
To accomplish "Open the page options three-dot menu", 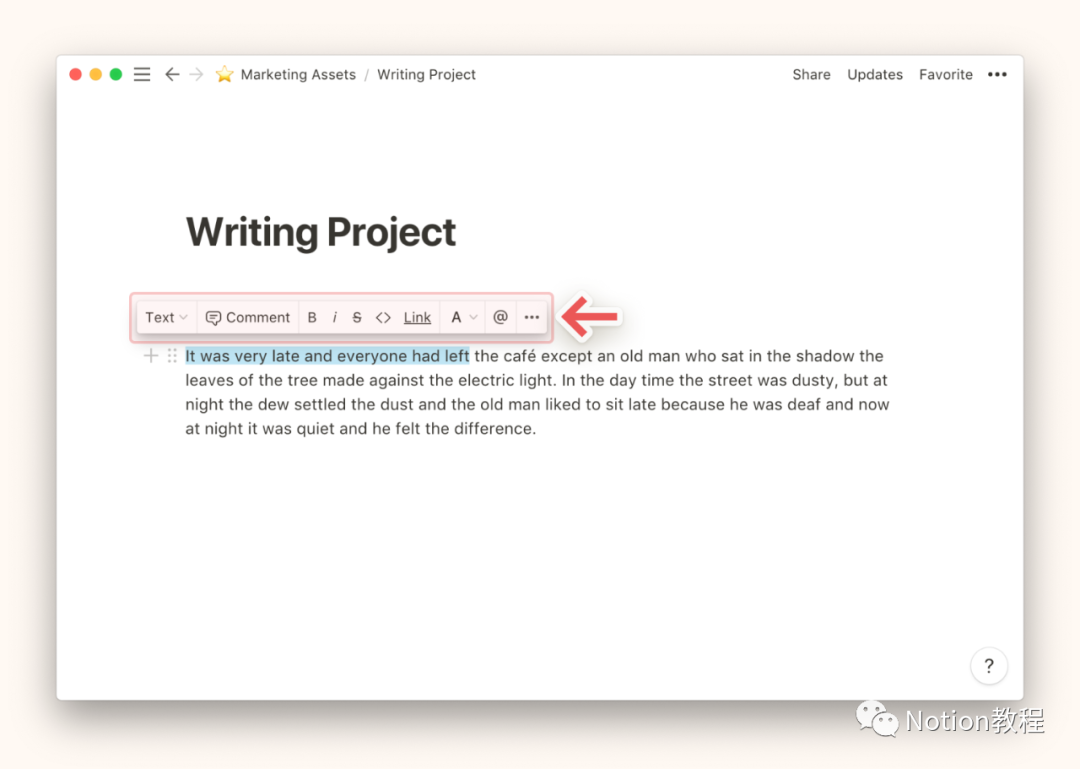I will [x=997, y=75].
